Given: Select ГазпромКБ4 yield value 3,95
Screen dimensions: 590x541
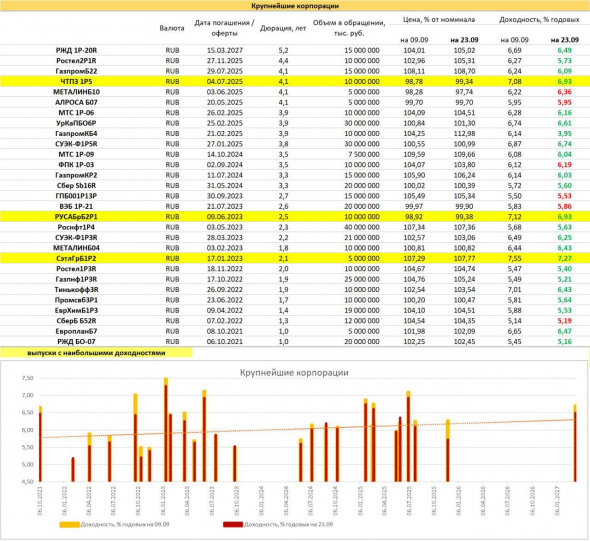Looking at the screenshot, I should click(x=565, y=134).
